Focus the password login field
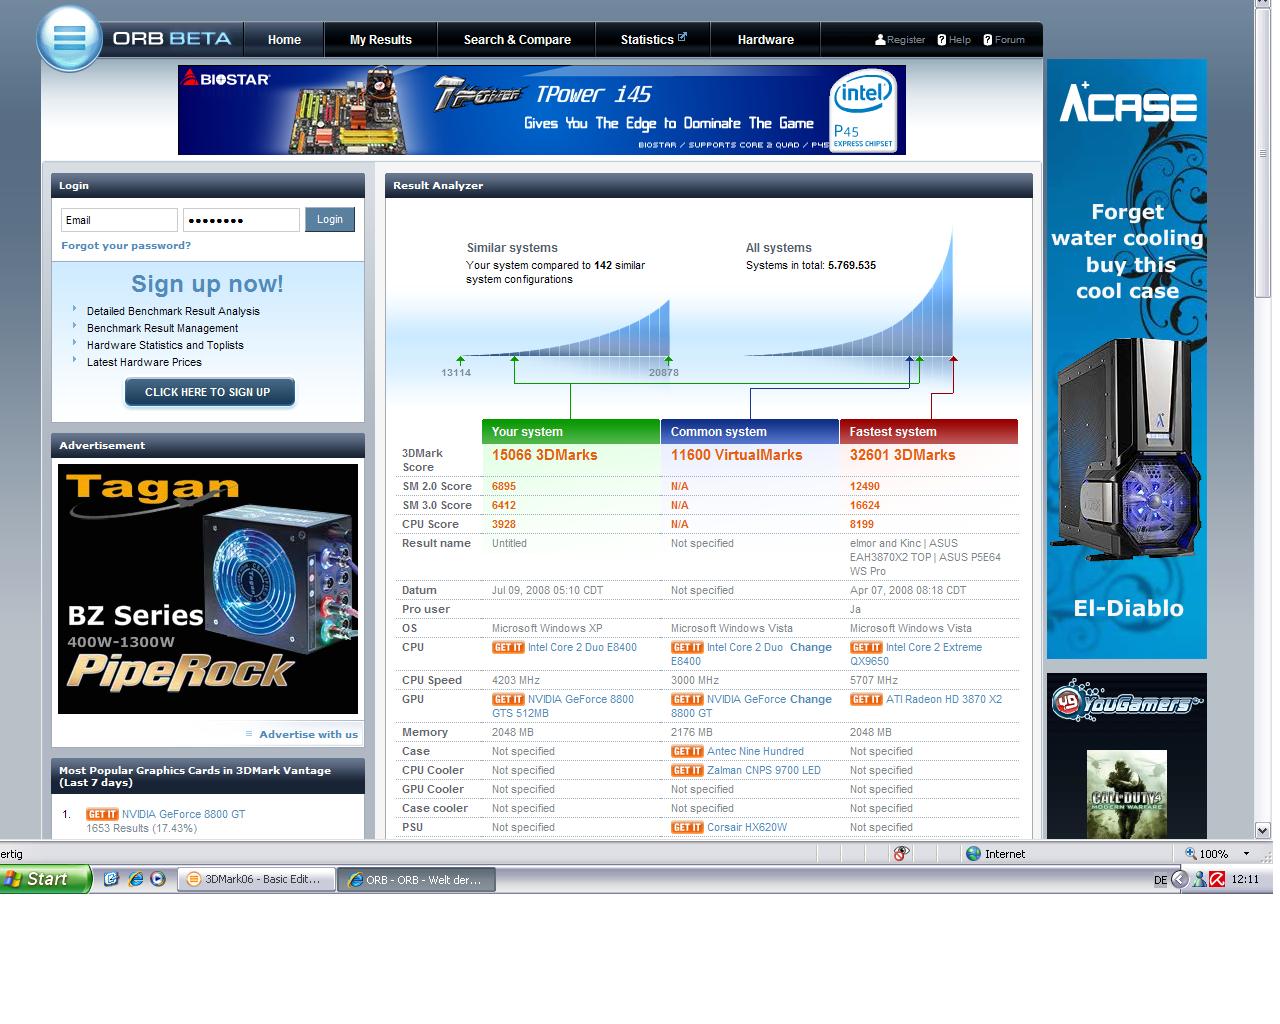 [x=241, y=220]
